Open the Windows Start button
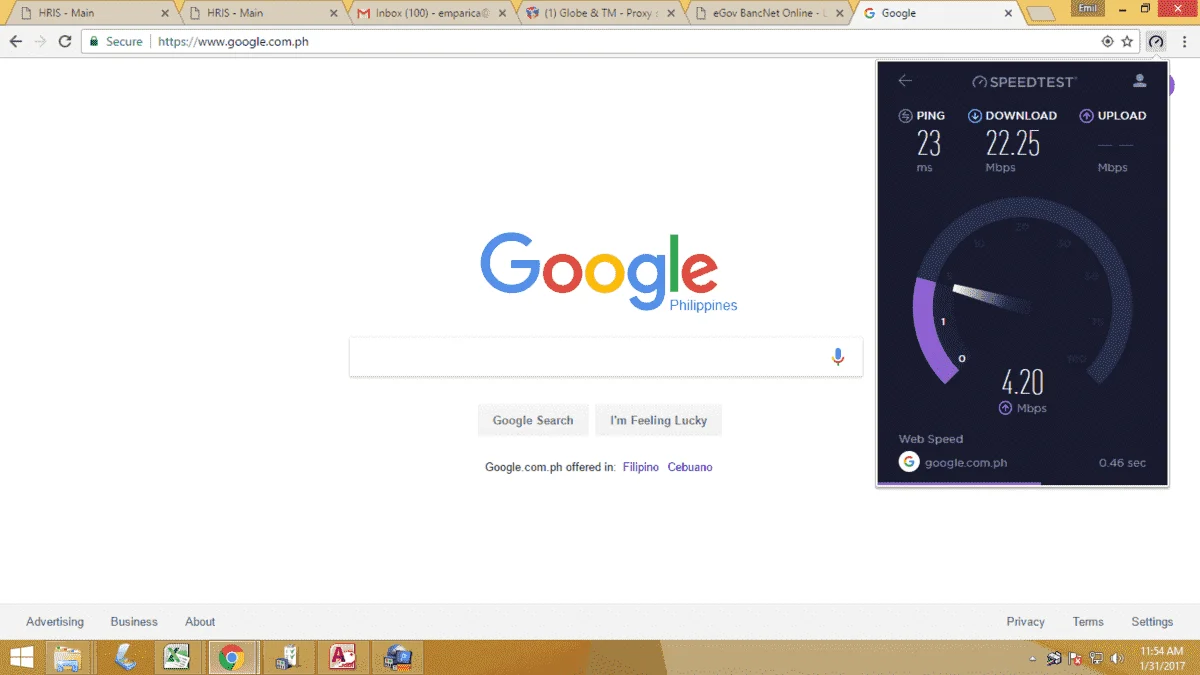The image size is (1200, 675). click(19, 657)
